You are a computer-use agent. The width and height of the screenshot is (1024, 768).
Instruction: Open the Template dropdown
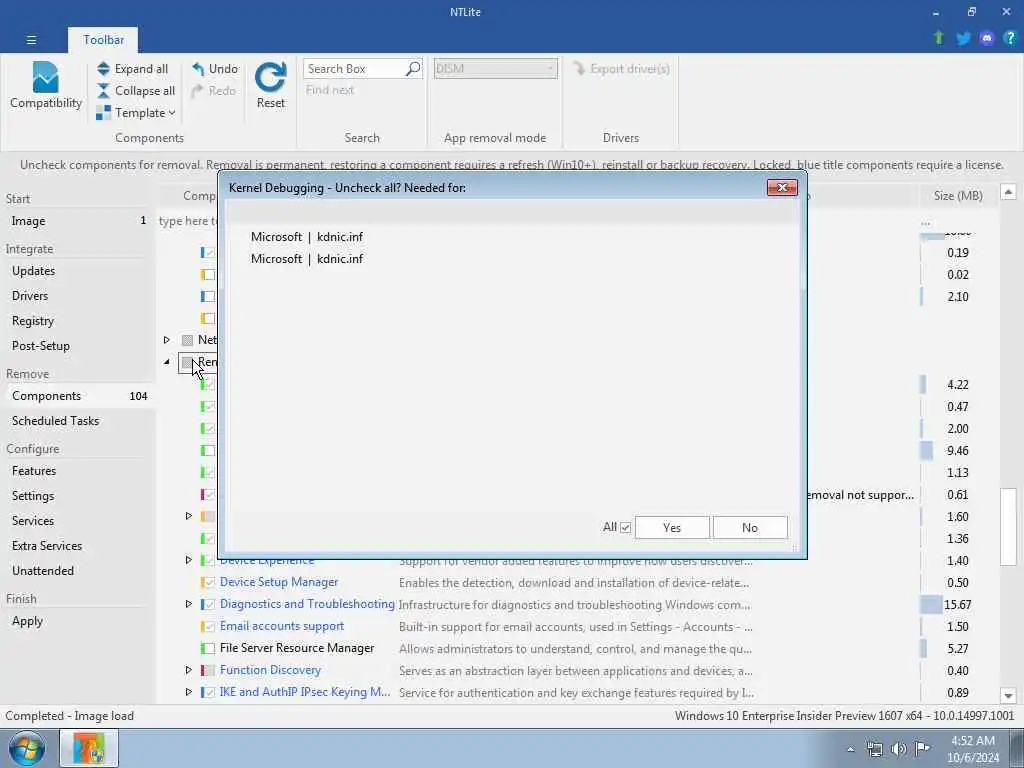136,113
